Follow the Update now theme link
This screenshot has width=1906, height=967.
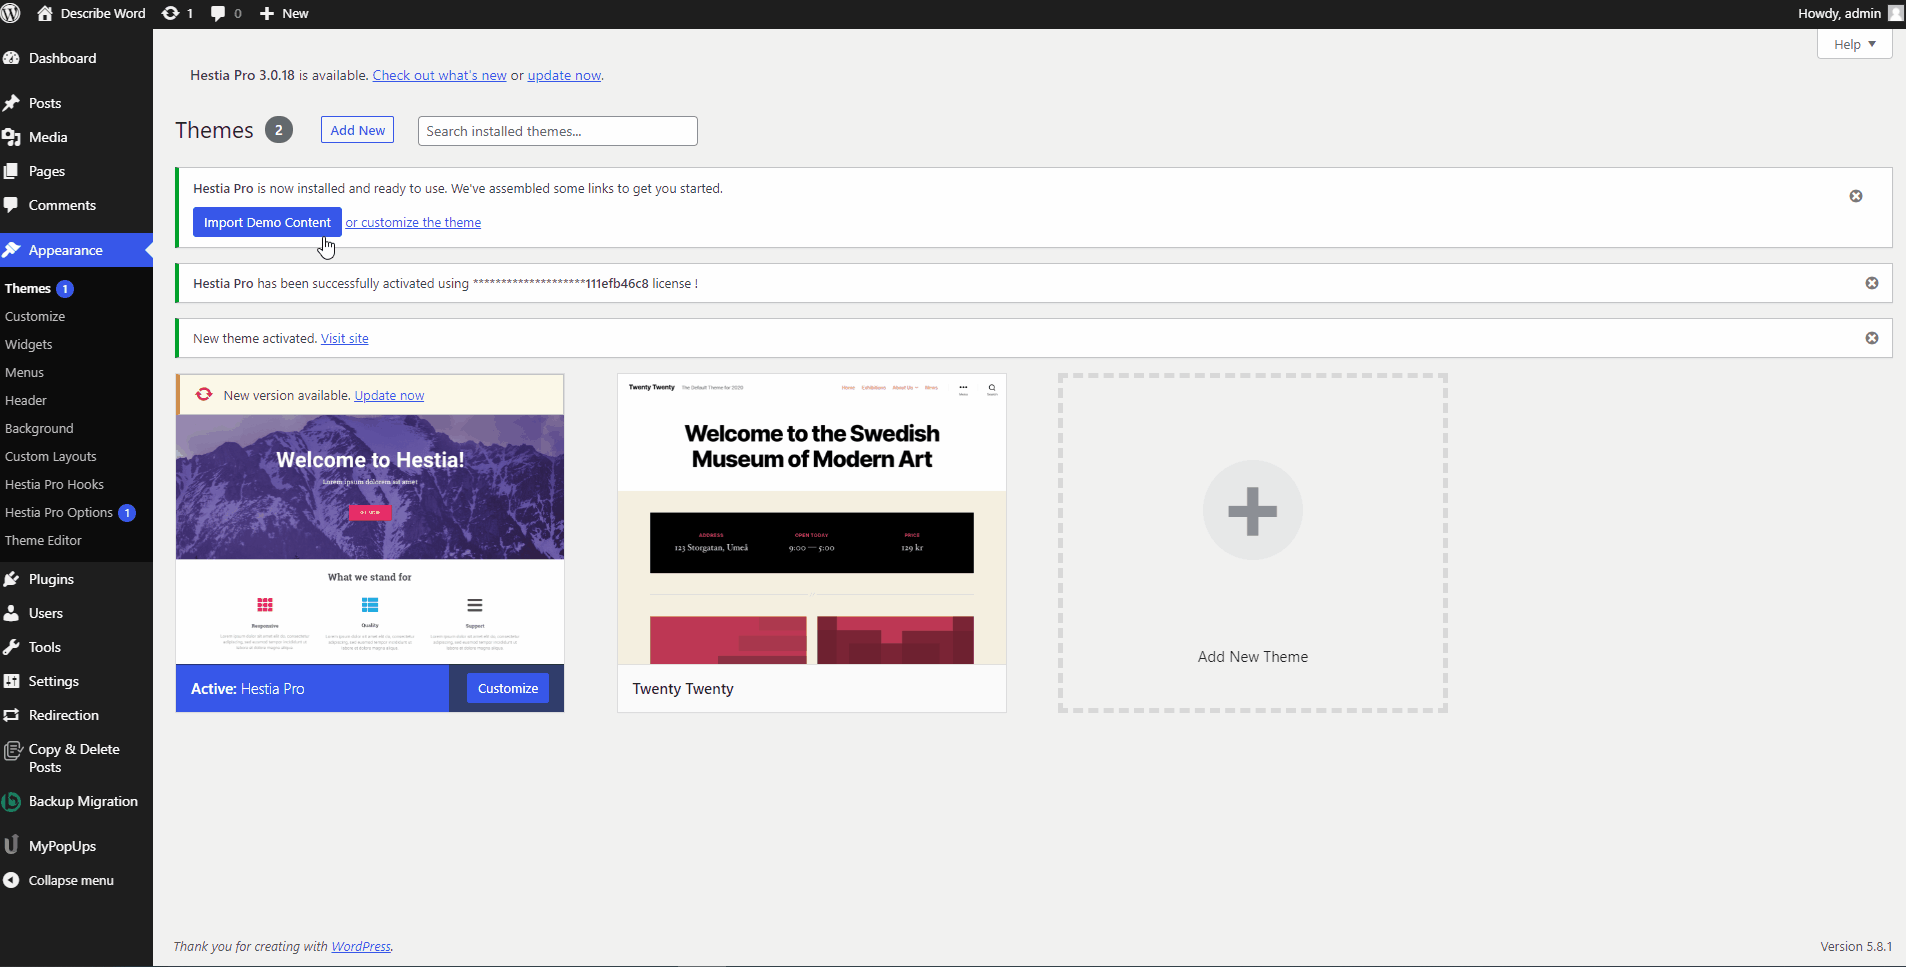[x=389, y=395]
